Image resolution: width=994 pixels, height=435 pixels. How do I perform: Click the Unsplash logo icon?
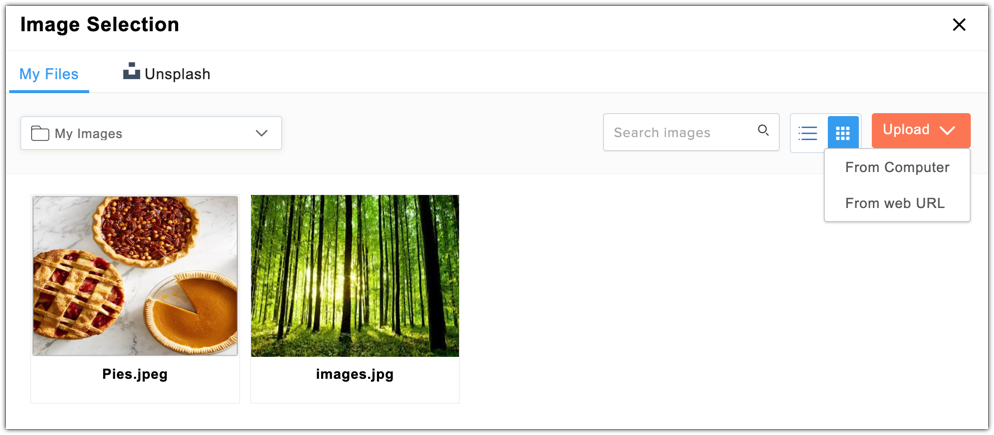(x=131, y=71)
